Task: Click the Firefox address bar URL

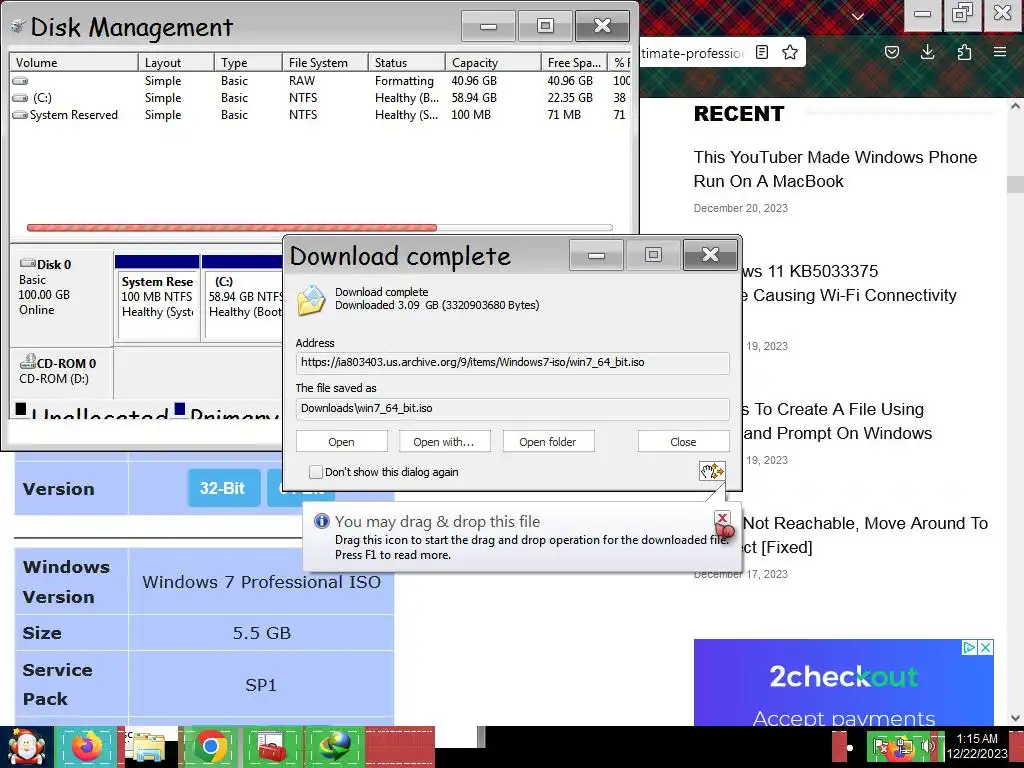Action: pos(692,53)
